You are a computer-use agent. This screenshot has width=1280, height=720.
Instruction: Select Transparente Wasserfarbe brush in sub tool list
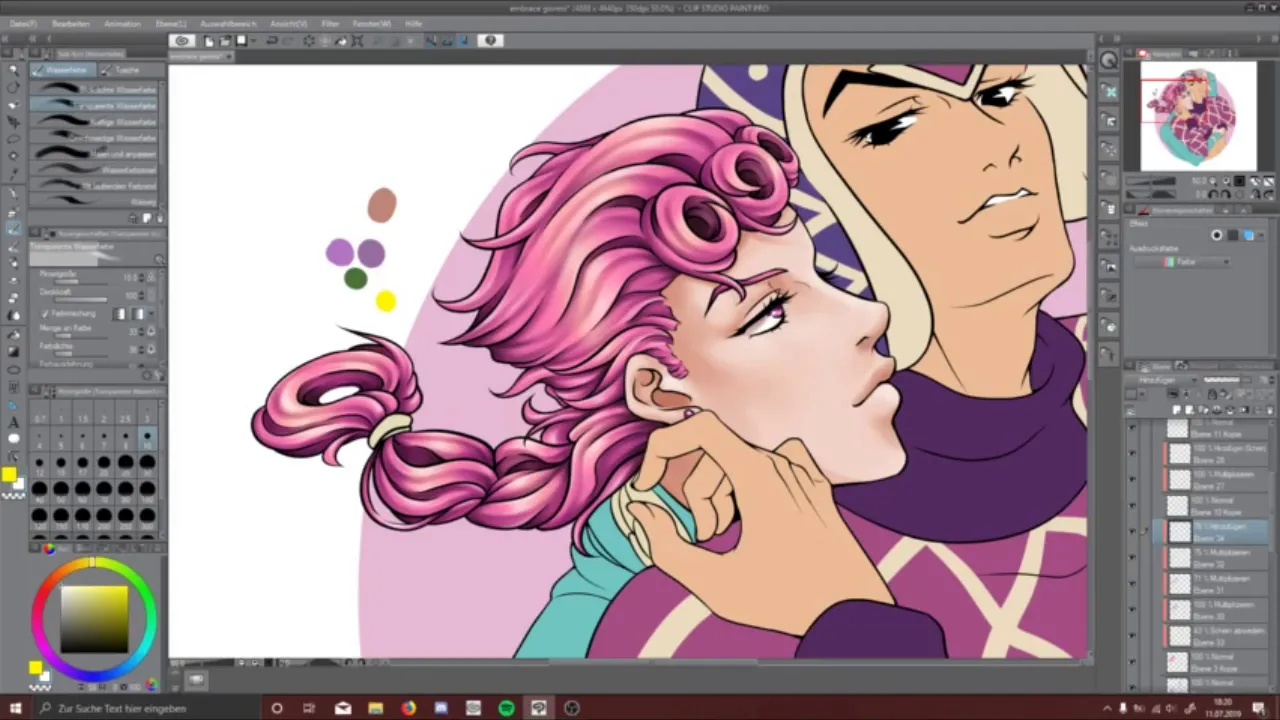click(95, 105)
